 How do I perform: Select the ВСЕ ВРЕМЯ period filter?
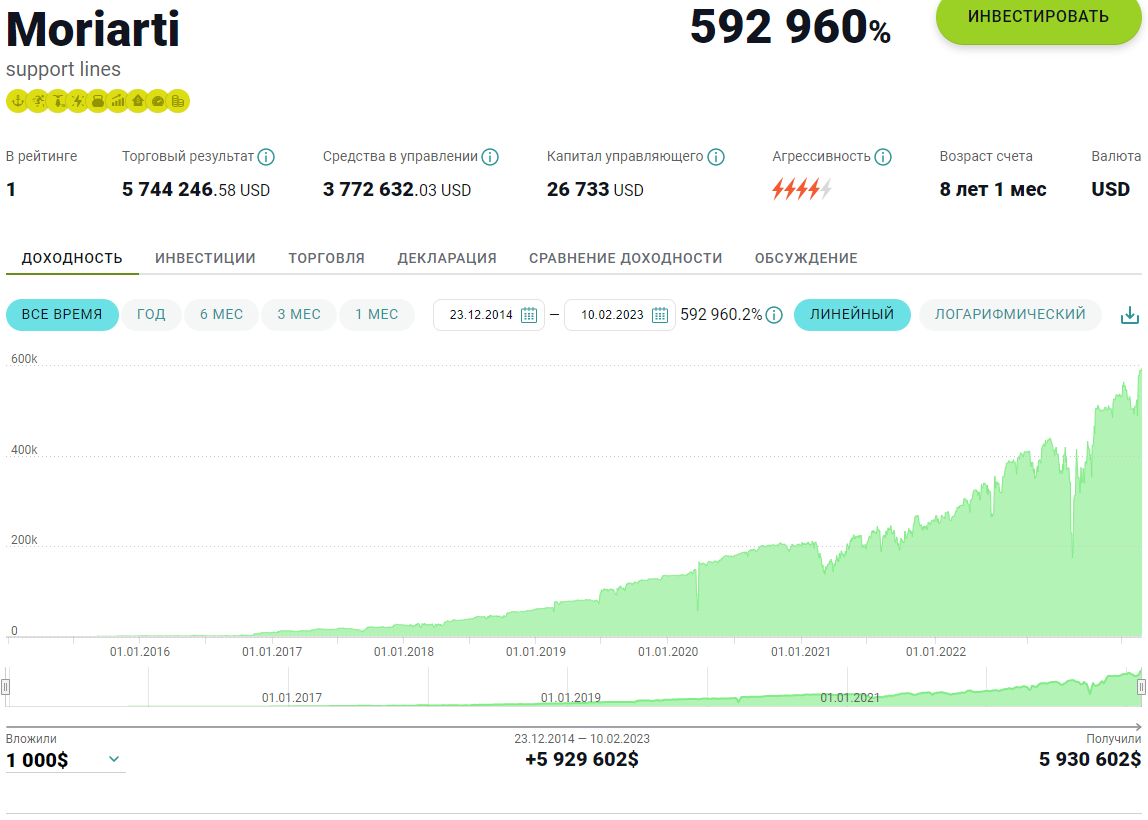(x=62, y=314)
